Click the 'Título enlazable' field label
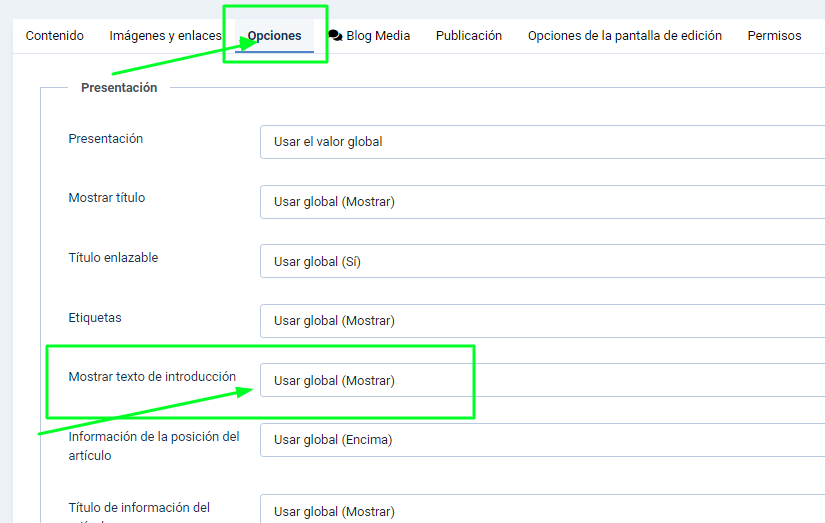This screenshot has width=825, height=523. point(113,258)
